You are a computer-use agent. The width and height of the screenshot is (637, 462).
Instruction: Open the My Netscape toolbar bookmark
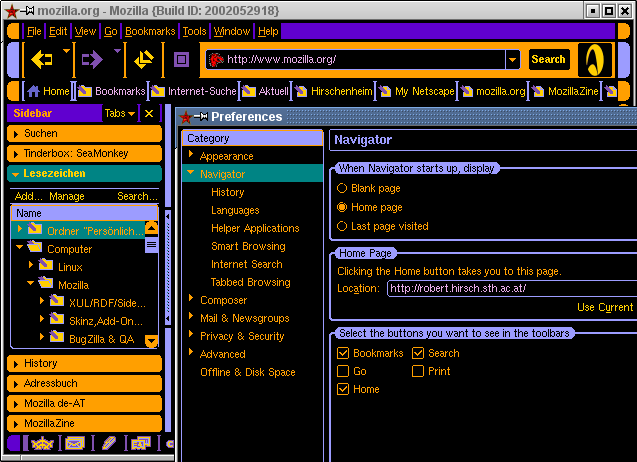pyautogui.click(x=416, y=91)
